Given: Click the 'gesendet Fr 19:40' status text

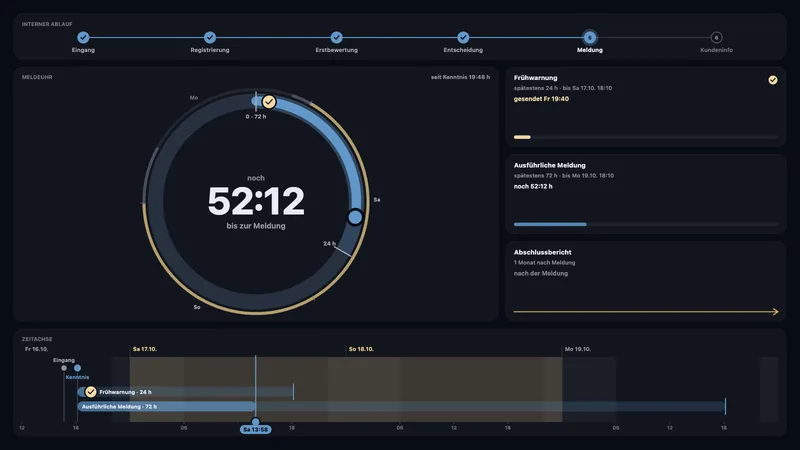Looking at the screenshot, I should (541, 99).
